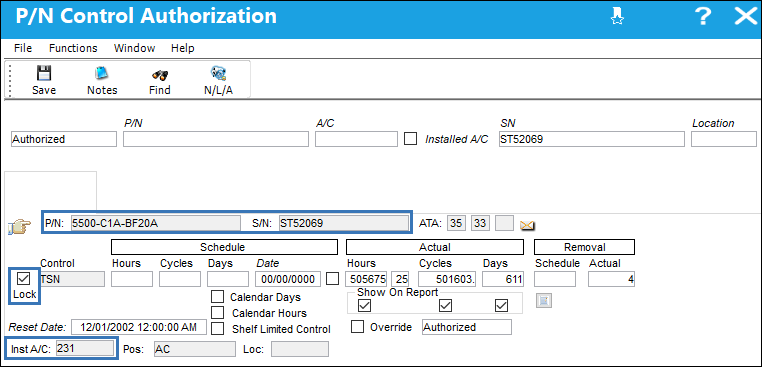The image size is (762, 367).
Task: Click the Actual section header
Action: 435,247
